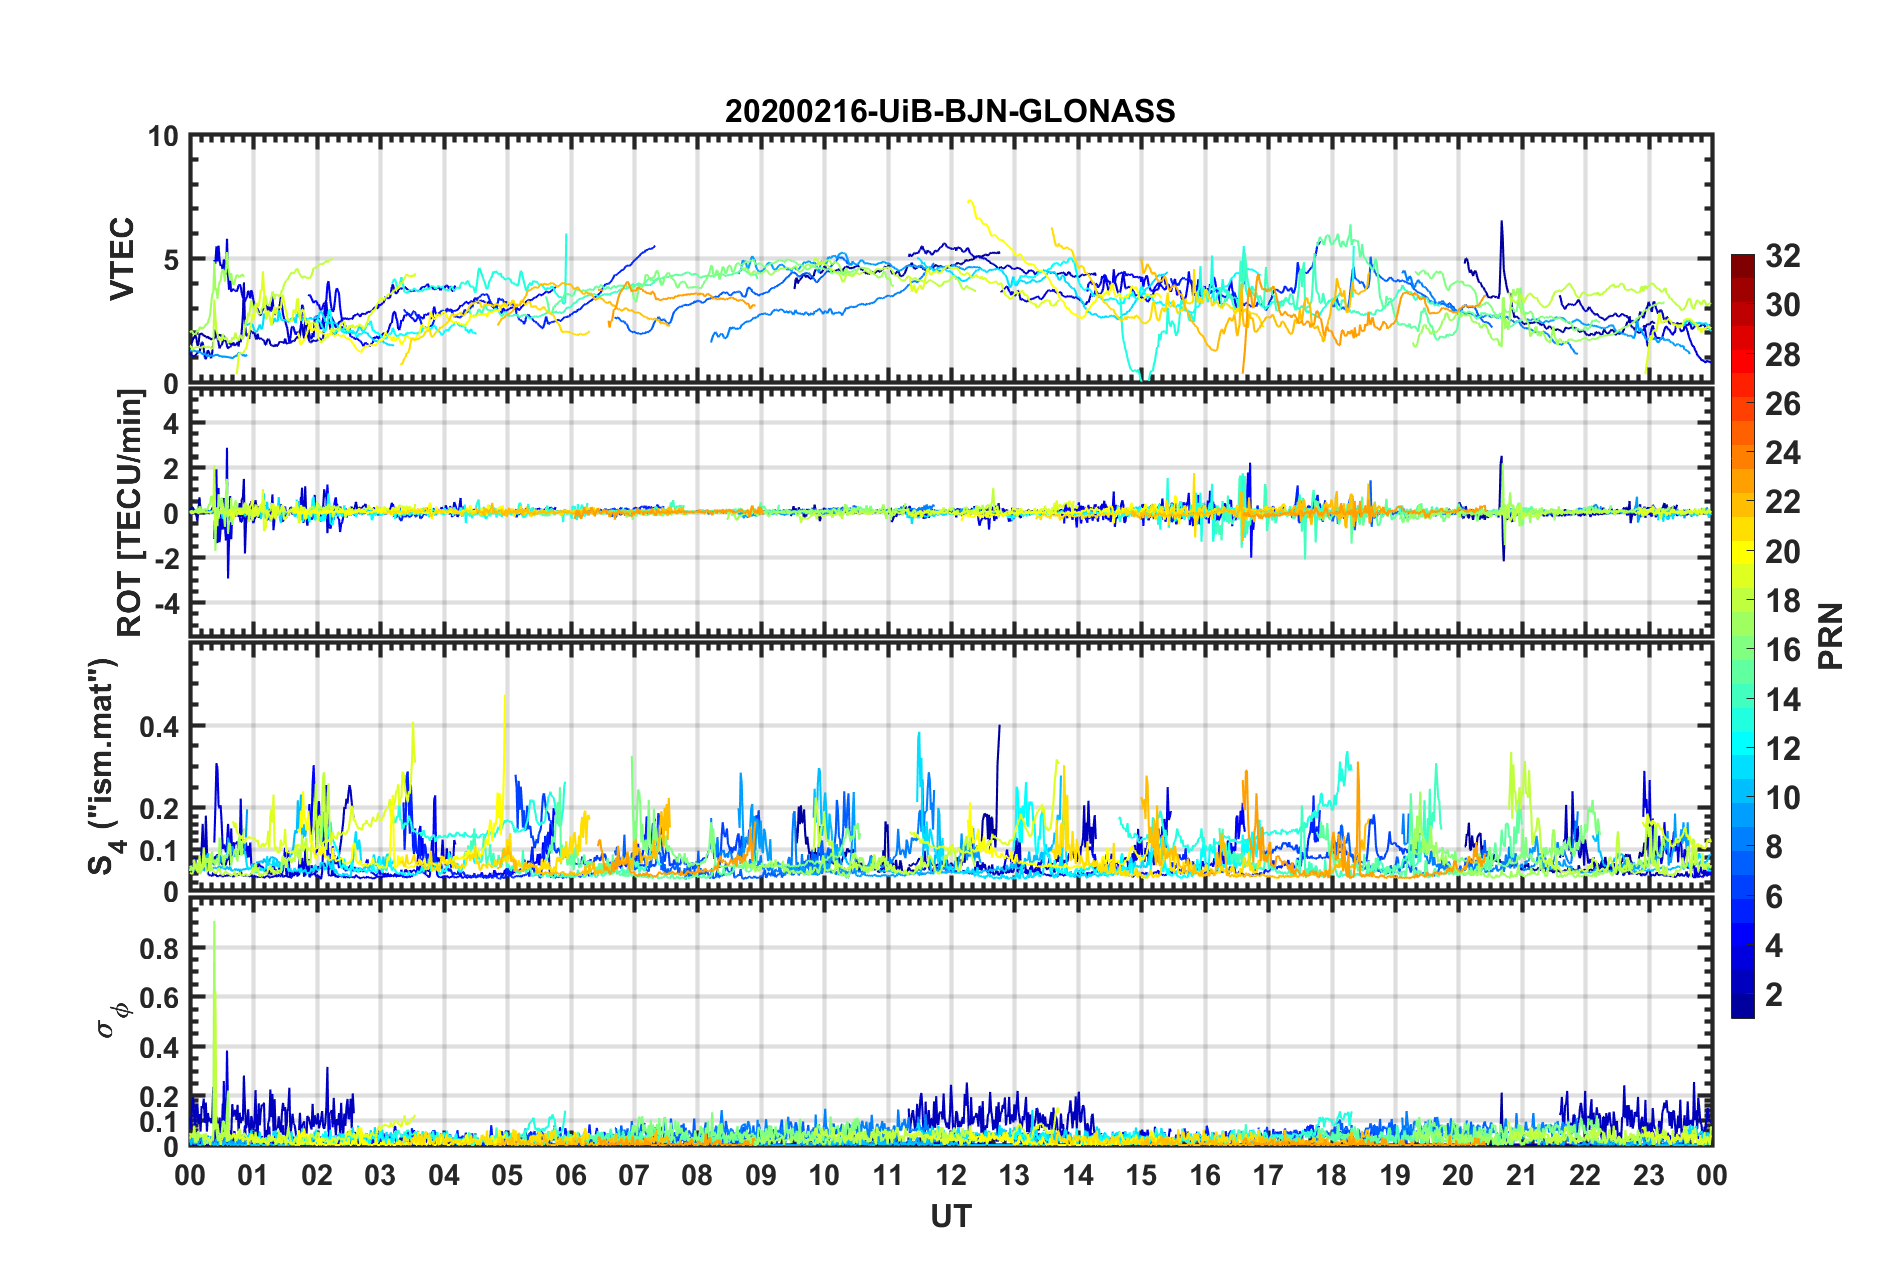
Task: Click inside the VTEC plot panel
Action: click(951, 259)
